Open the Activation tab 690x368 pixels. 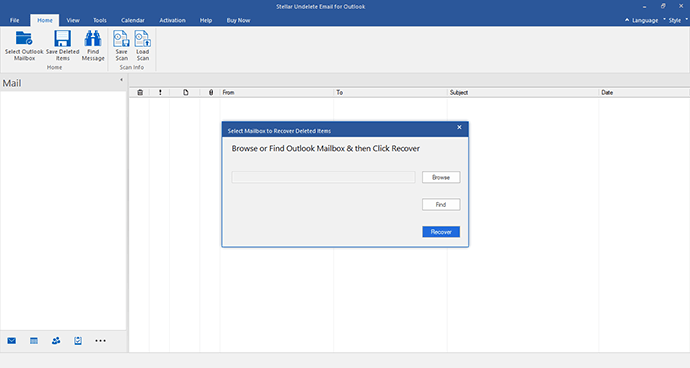pyautogui.click(x=172, y=20)
